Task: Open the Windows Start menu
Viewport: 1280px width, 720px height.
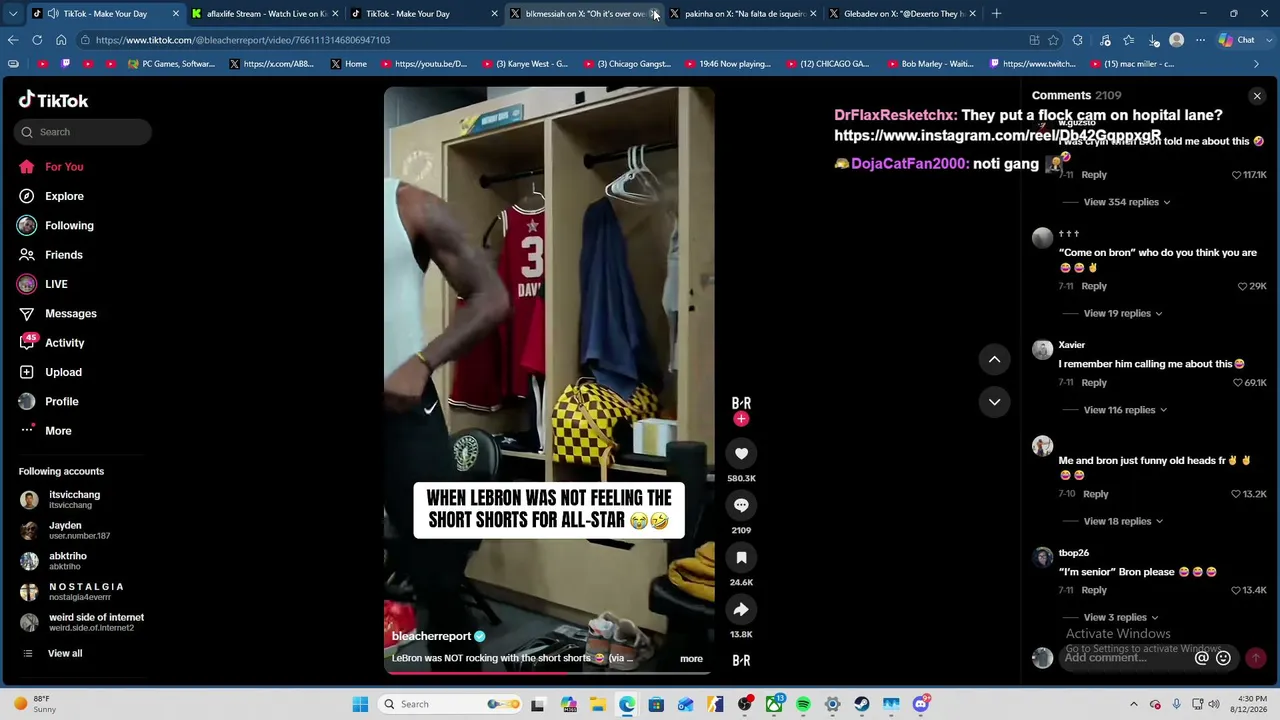Action: pyautogui.click(x=360, y=704)
